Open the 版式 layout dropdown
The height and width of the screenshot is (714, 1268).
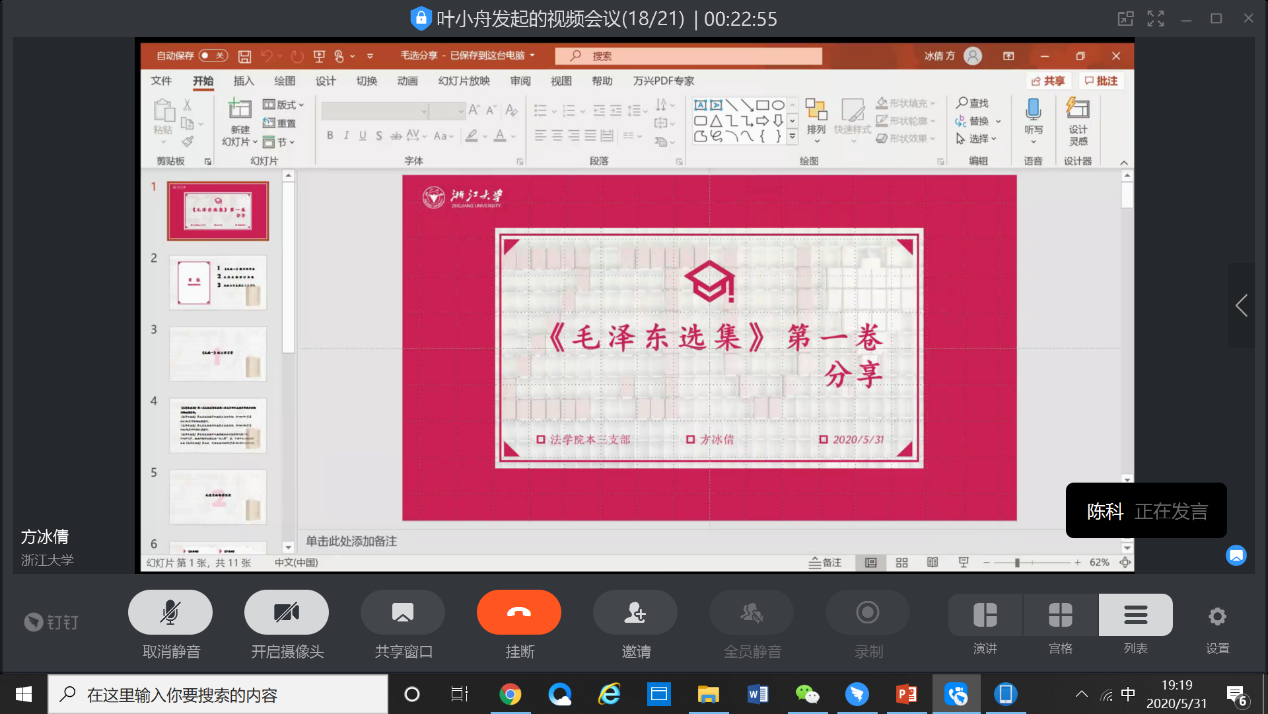pyautogui.click(x=284, y=105)
